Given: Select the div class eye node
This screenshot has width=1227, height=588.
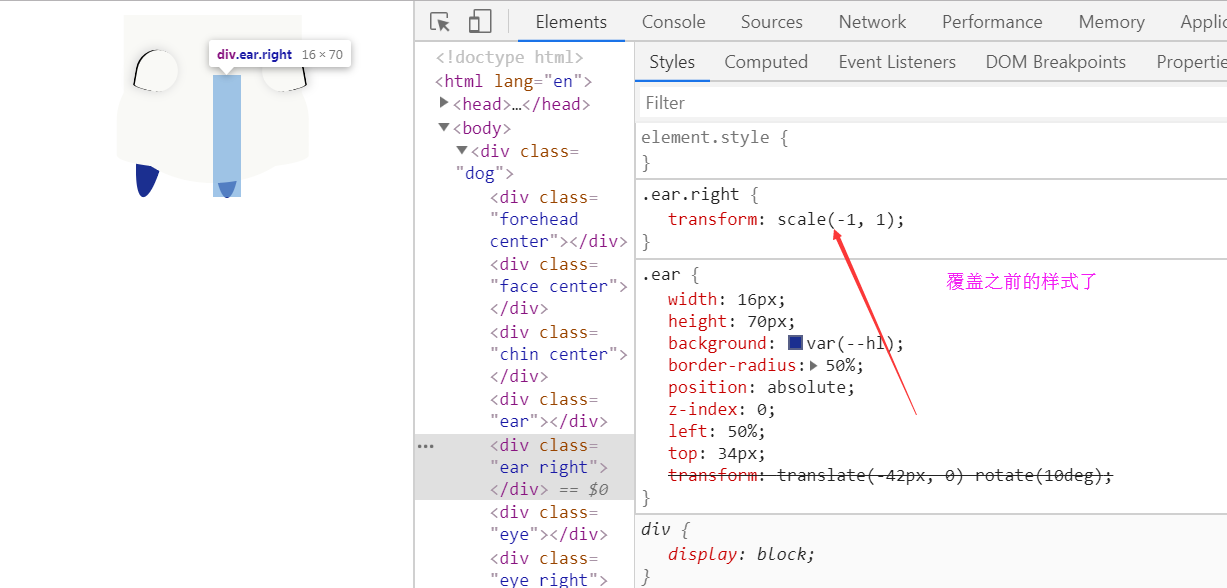Looking at the screenshot, I should coord(549,523).
